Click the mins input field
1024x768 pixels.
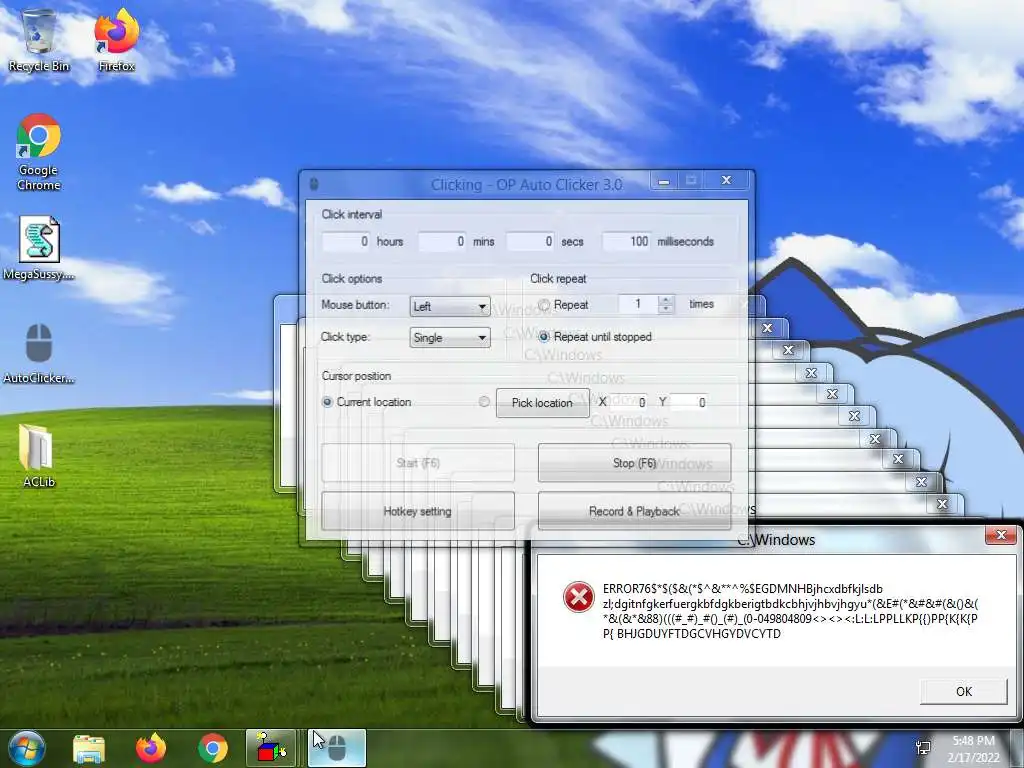(x=442, y=242)
